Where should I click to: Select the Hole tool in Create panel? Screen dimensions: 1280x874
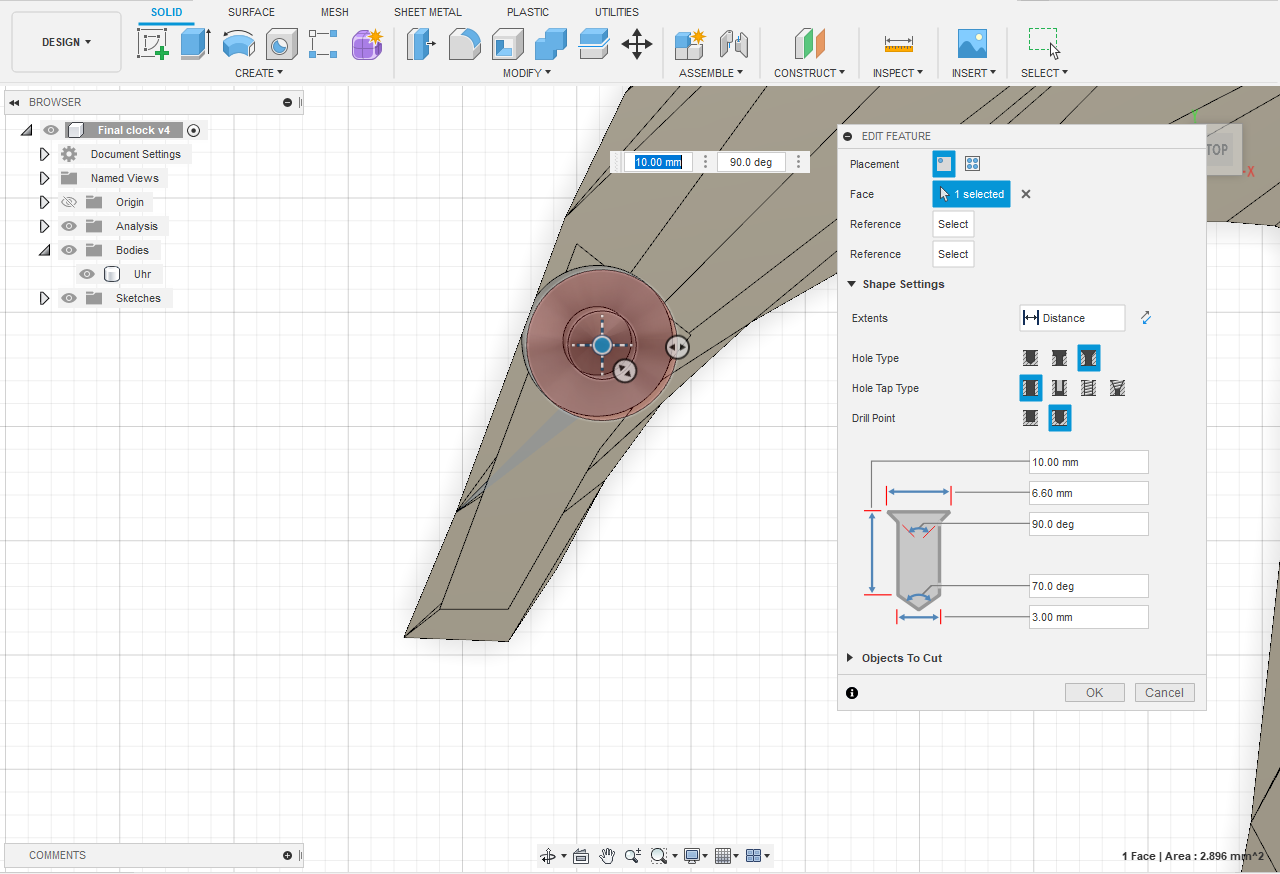281,44
